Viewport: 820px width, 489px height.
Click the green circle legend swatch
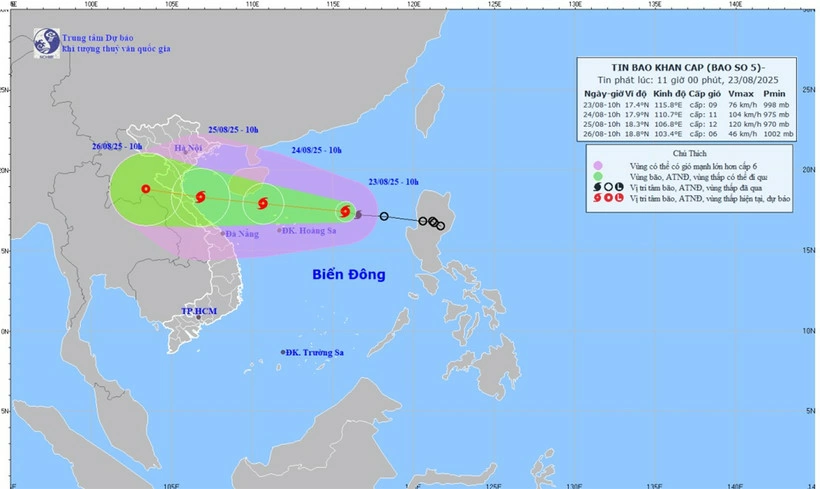[597, 177]
